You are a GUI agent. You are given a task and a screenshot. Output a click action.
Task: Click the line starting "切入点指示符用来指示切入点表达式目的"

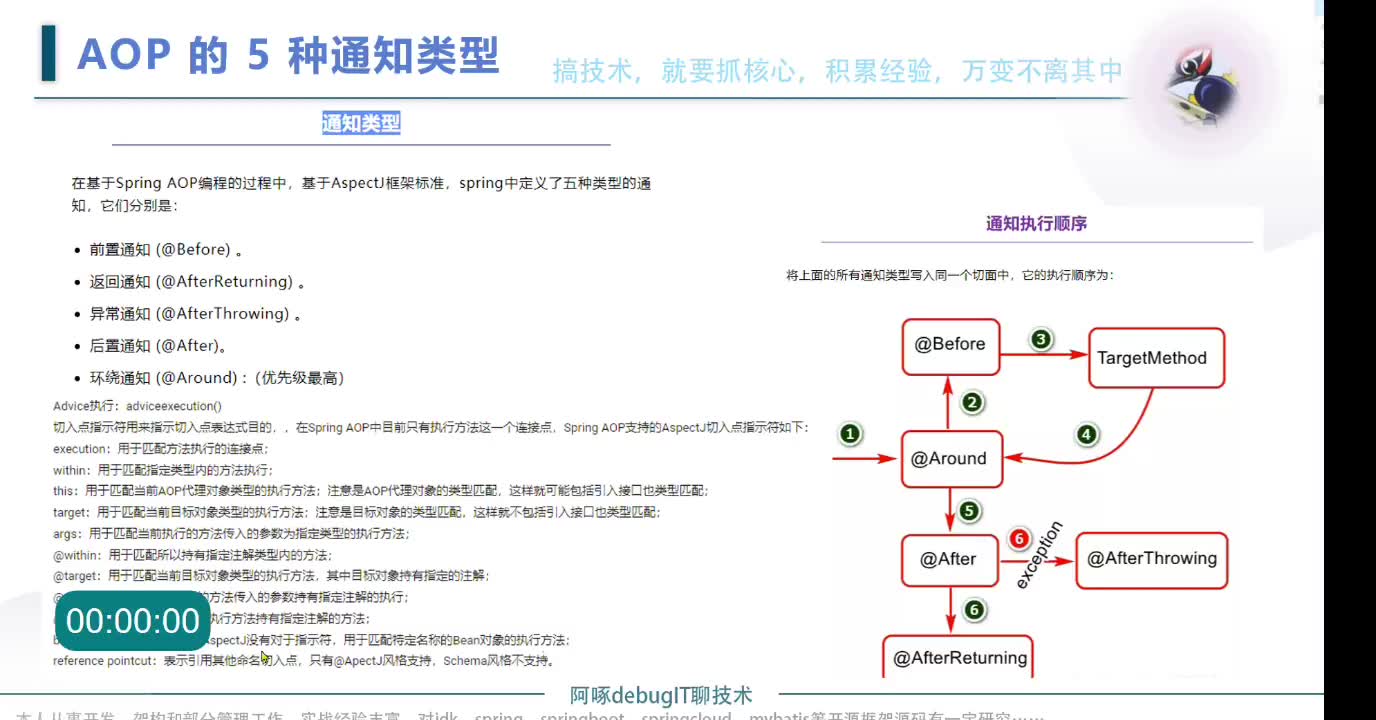point(431,427)
